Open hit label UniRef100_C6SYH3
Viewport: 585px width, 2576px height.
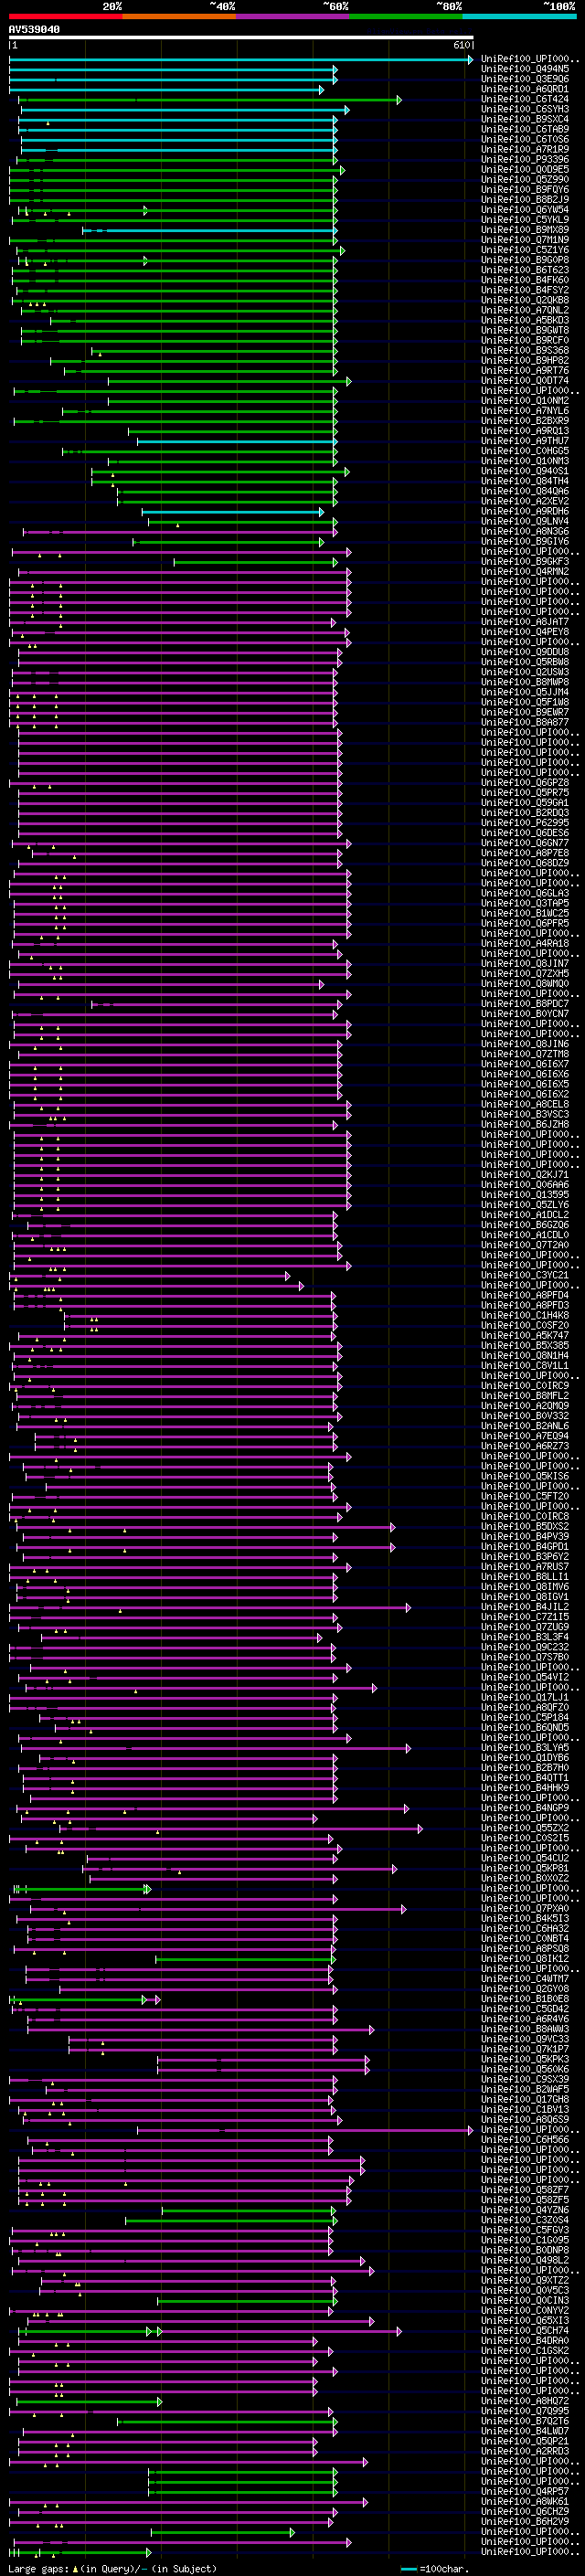(525, 109)
